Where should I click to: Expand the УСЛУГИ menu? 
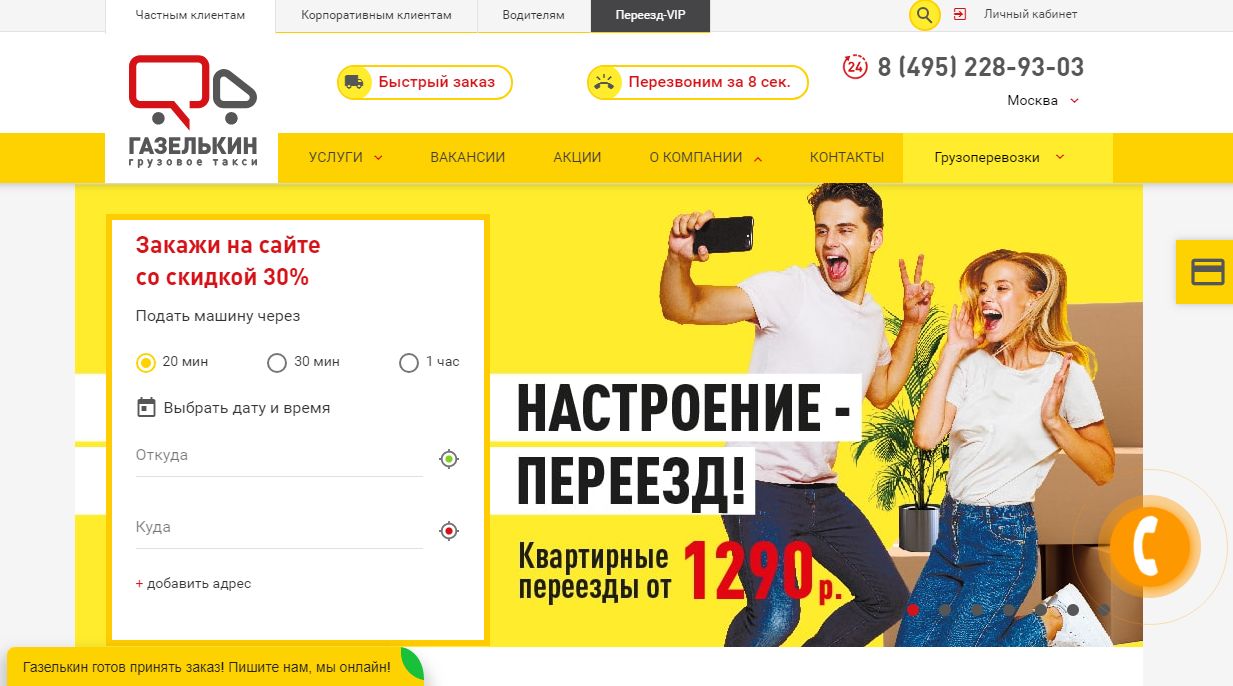click(346, 157)
